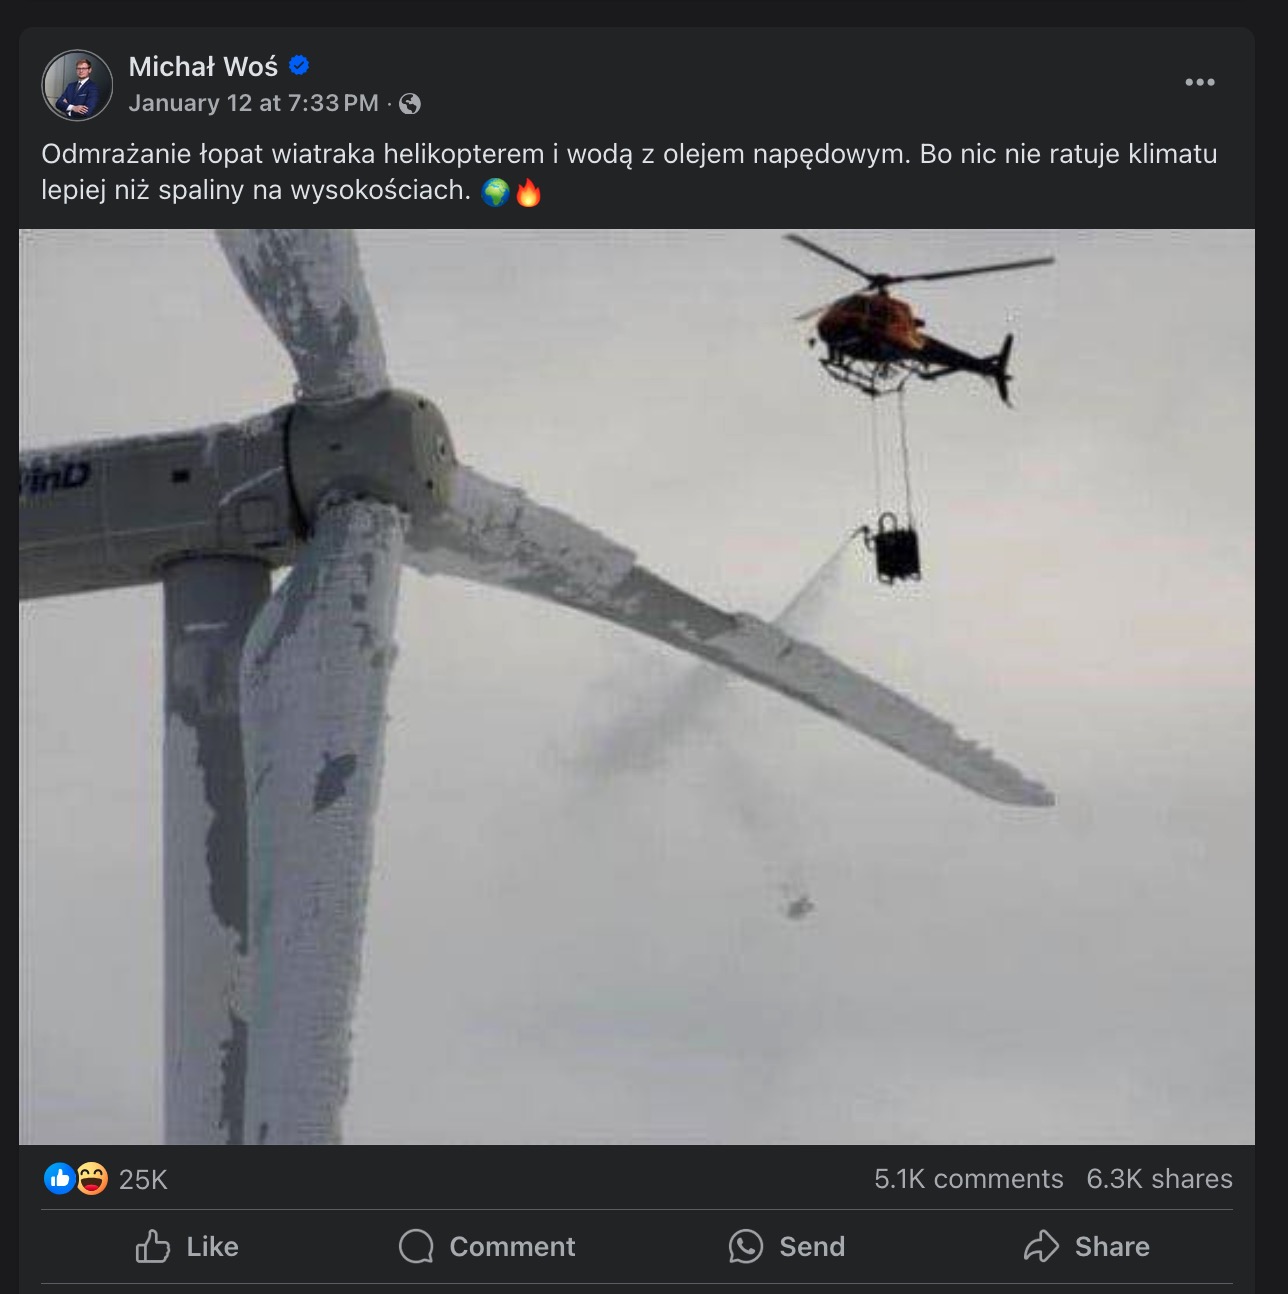The height and width of the screenshot is (1294, 1288).
Task: Click the WhatsApp icon beside Send
Action: (x=745, y=1247)
